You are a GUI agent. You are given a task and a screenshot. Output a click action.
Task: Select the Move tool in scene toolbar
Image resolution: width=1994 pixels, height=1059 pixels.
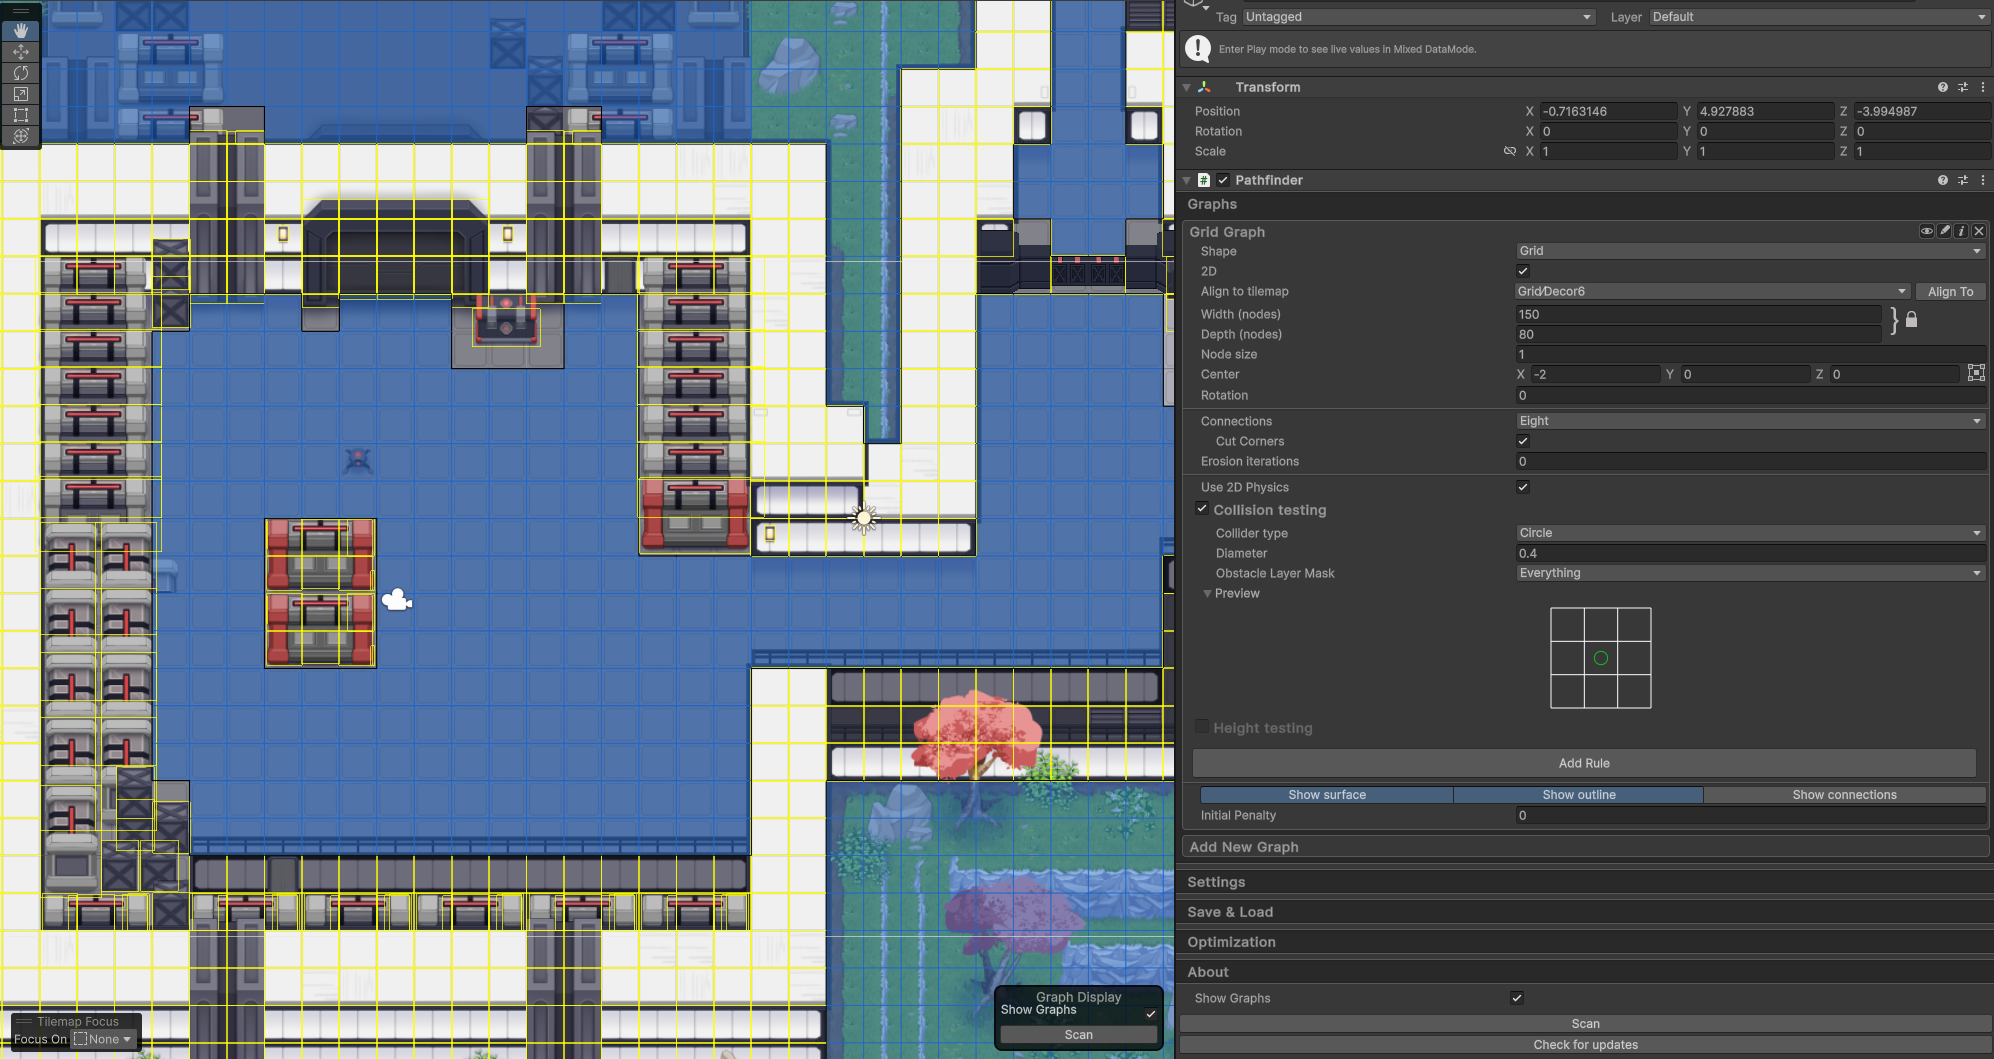[21, 52]
